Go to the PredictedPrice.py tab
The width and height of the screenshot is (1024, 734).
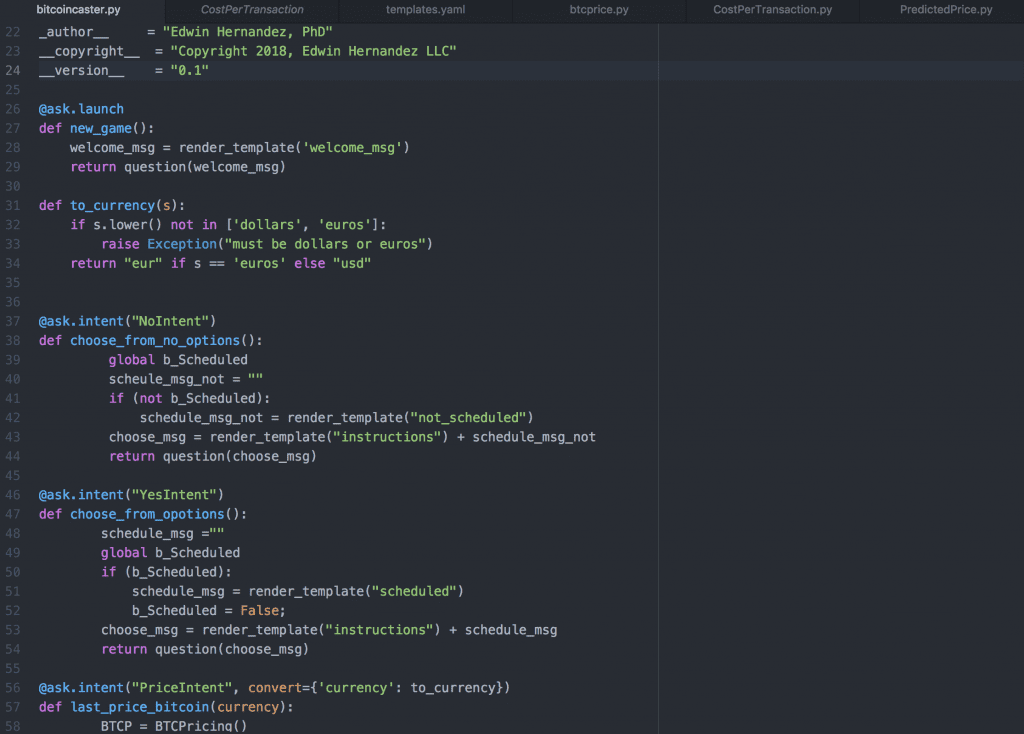[945, 10]
